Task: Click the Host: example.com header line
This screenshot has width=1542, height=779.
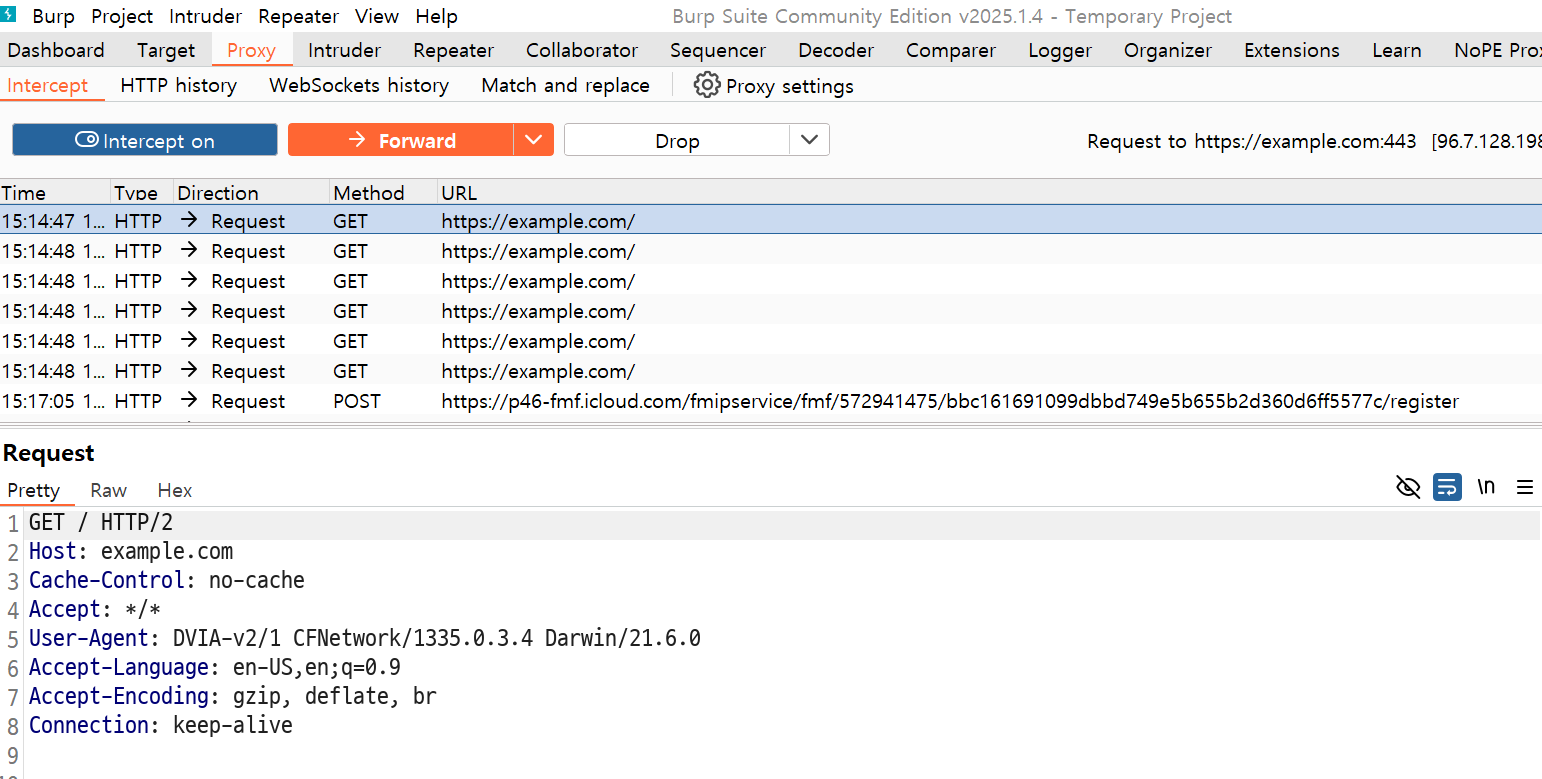Action: [x=131, y=551]
